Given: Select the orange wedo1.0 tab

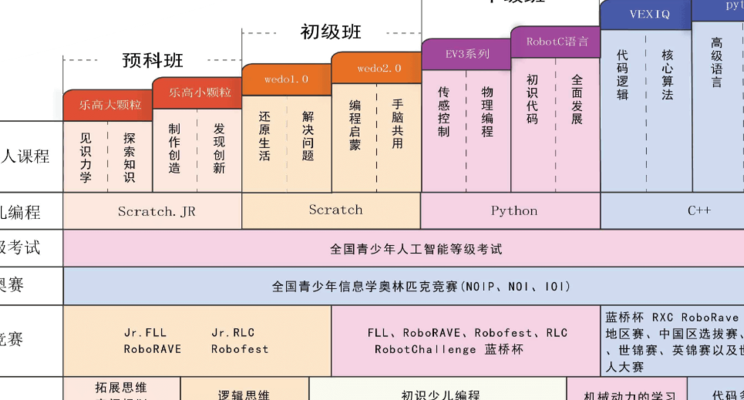Looking at the screenshot, I should pos(287,79).
